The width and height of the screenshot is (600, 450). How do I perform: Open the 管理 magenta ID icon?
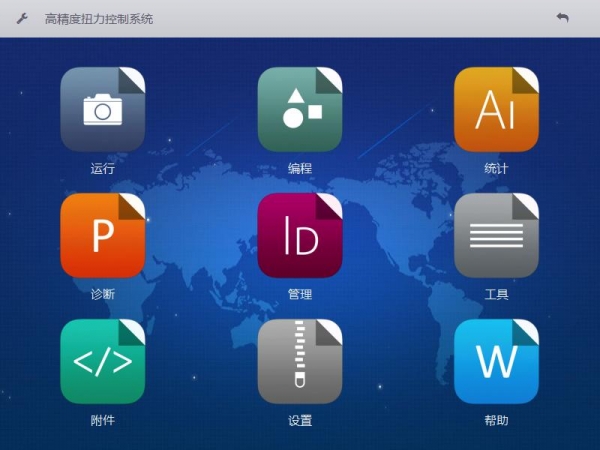(300, 236)
